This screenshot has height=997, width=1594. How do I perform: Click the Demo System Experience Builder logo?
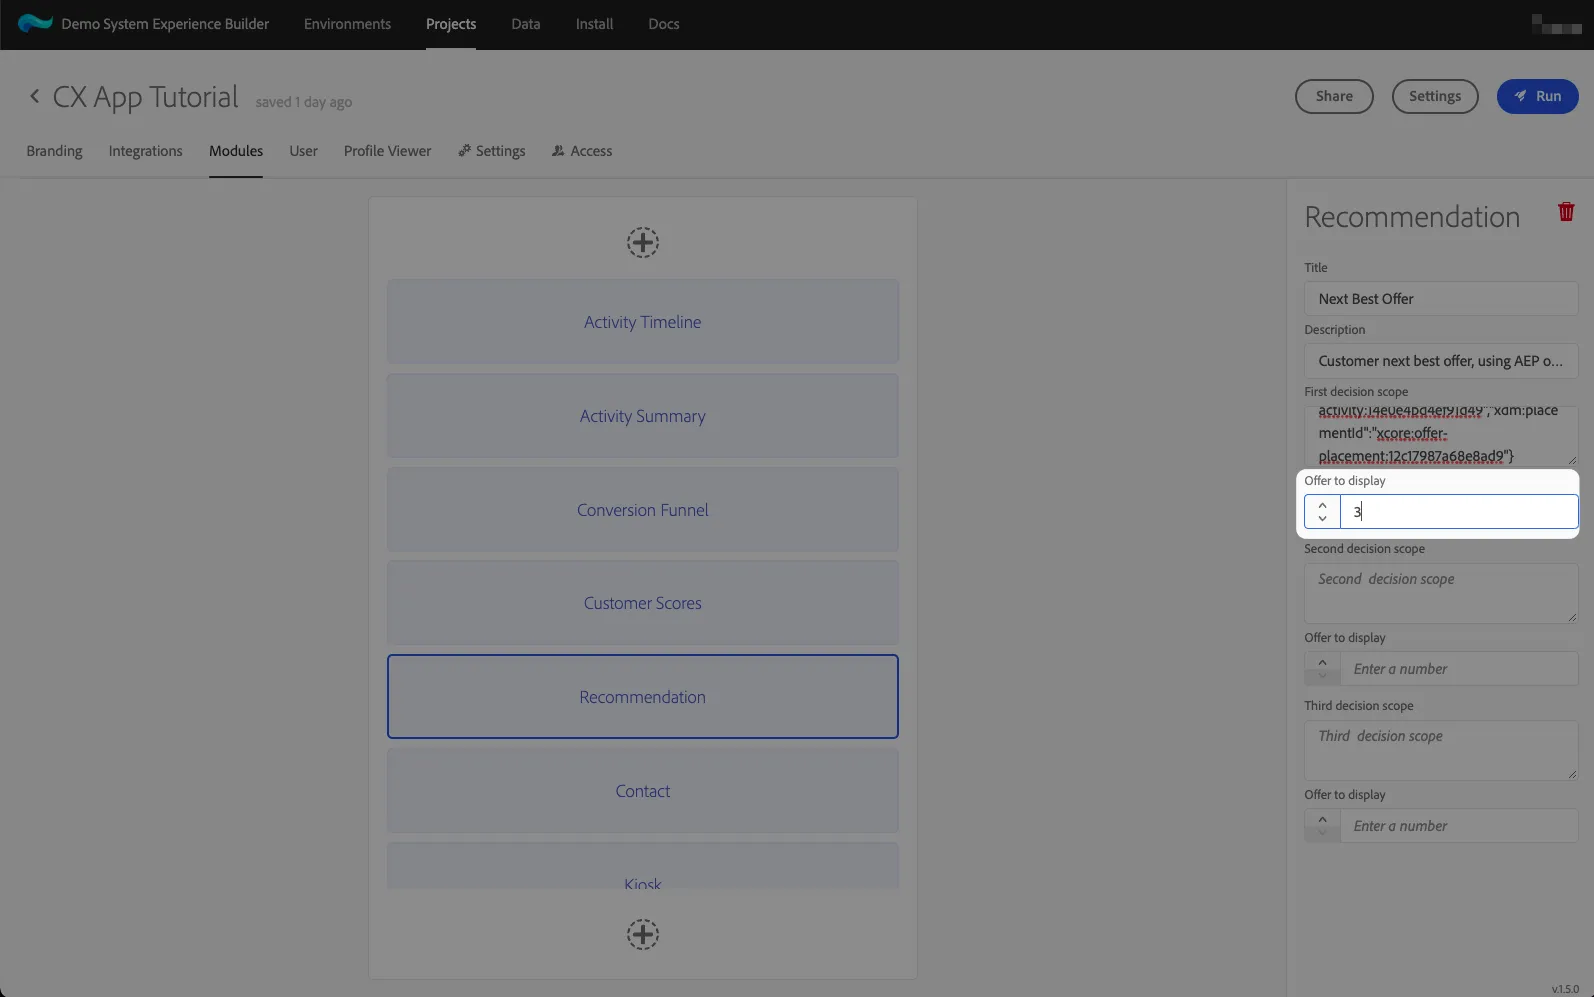(x=35, y=23)
